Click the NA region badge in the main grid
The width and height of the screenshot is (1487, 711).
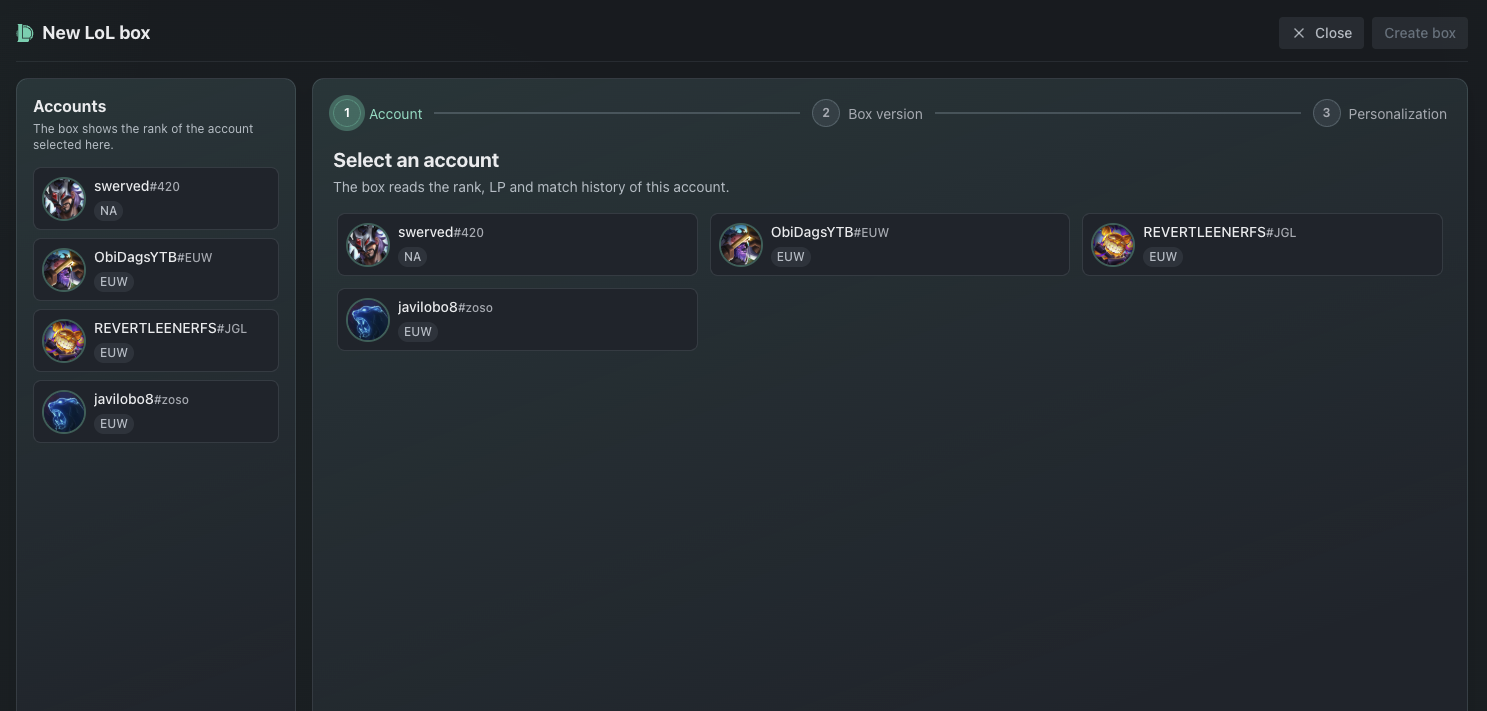pos(412,257)
